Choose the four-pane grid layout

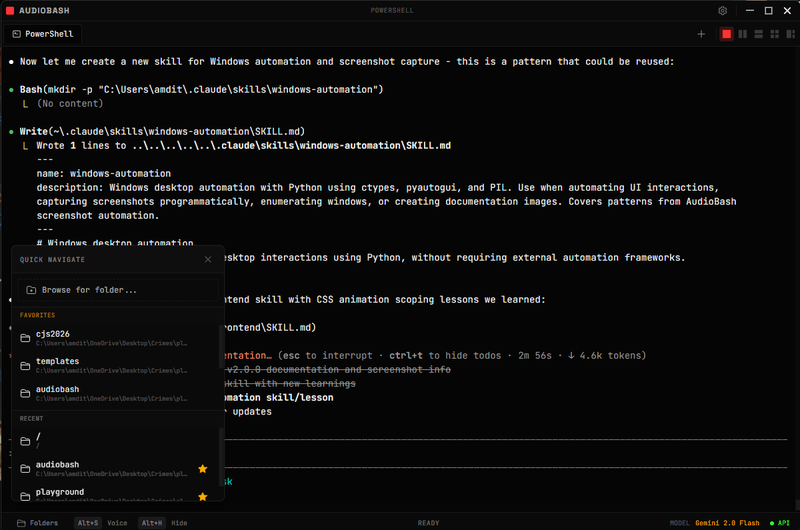click(773, 34)
